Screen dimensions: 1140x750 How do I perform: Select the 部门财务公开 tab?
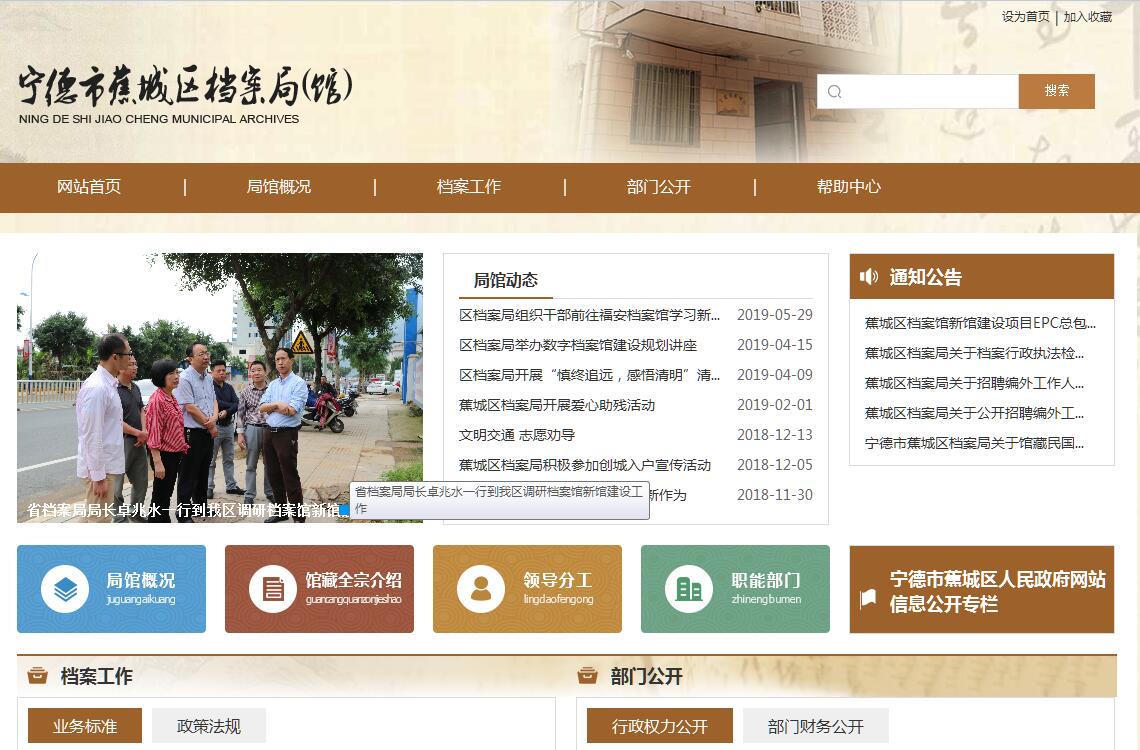click(x=815, y=726)
